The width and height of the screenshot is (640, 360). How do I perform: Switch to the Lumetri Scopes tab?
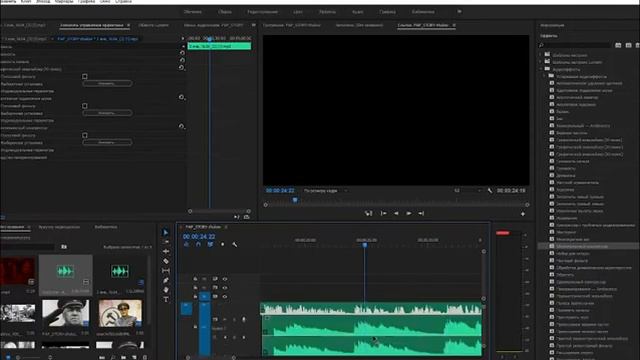click(x=153, y=25)
